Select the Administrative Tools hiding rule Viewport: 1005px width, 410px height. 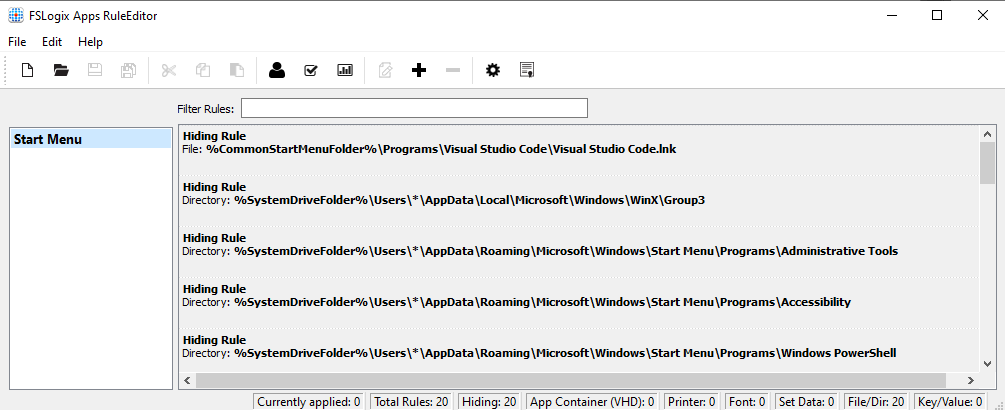[x=580, y=250]
